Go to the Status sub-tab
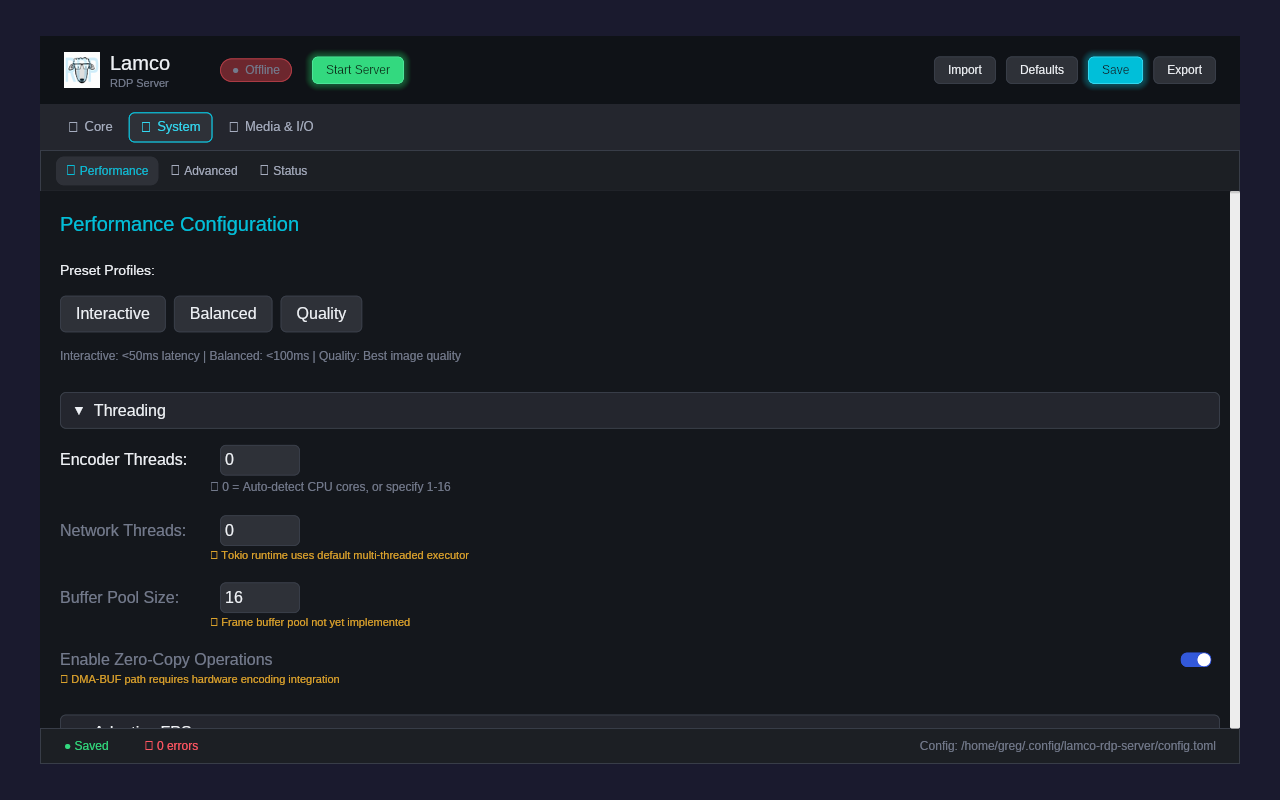The image size is (1280, 800). pyautogui.click(x=284, y=171)
